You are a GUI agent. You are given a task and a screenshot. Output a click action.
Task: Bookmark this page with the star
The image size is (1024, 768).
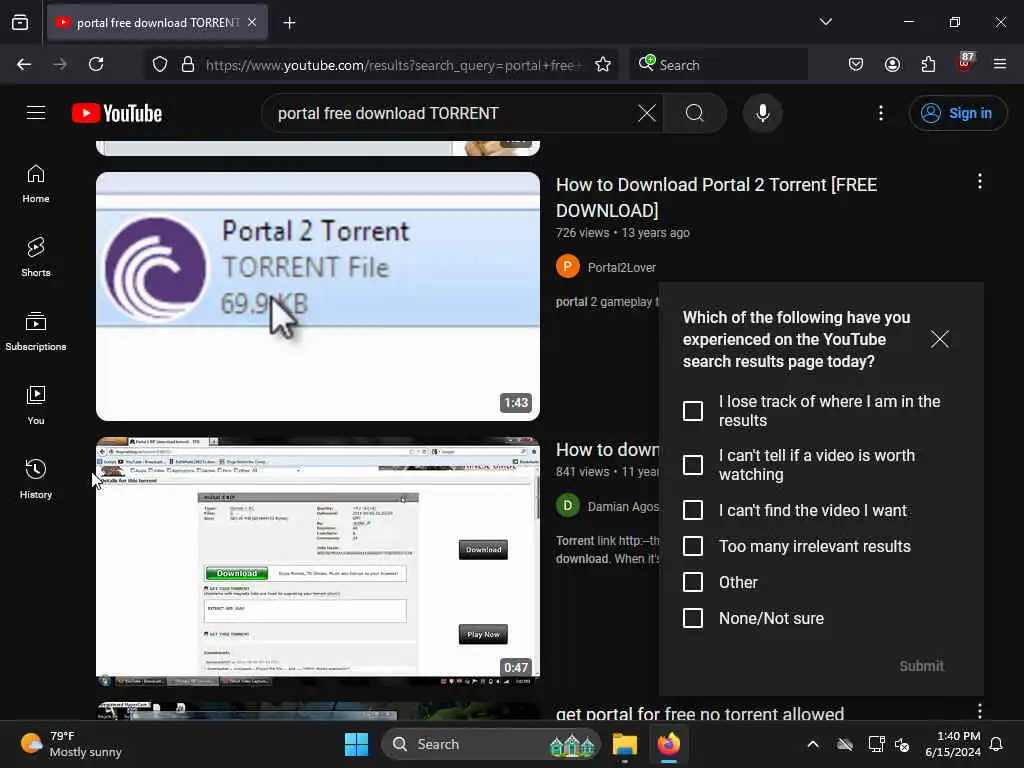pos(603,64)
